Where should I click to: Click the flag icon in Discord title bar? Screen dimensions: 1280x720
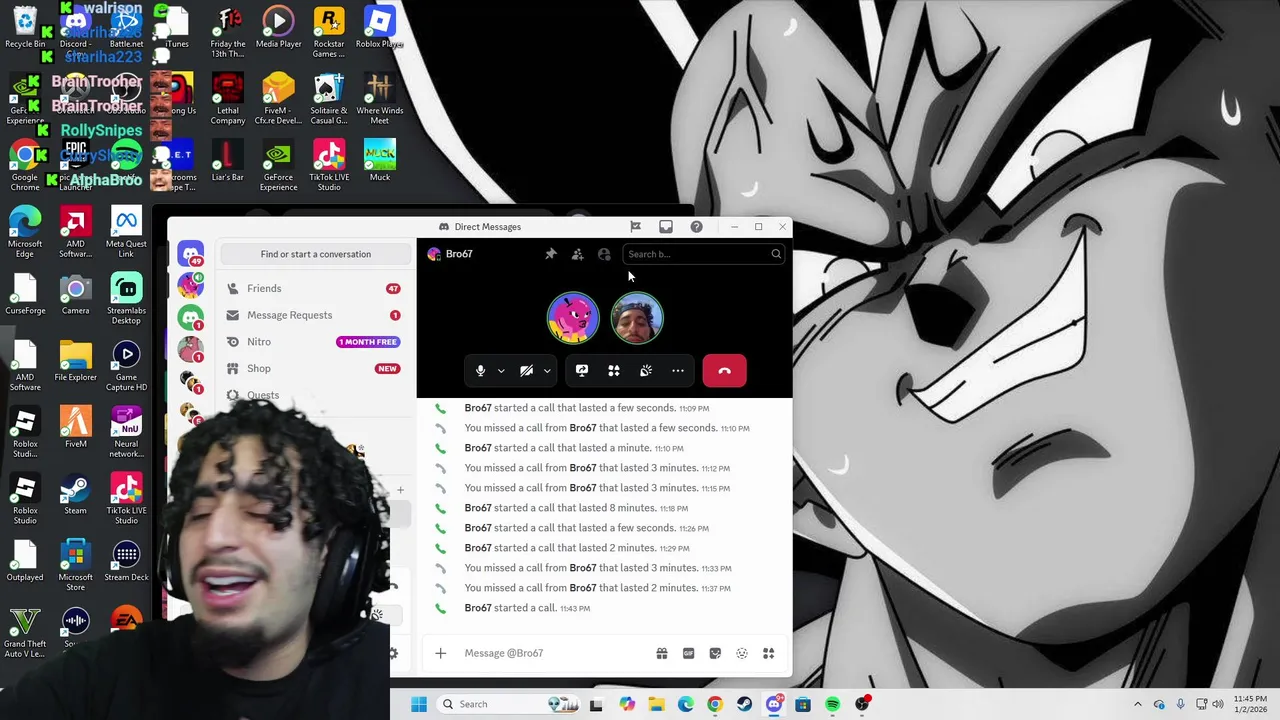click(635, 227)
